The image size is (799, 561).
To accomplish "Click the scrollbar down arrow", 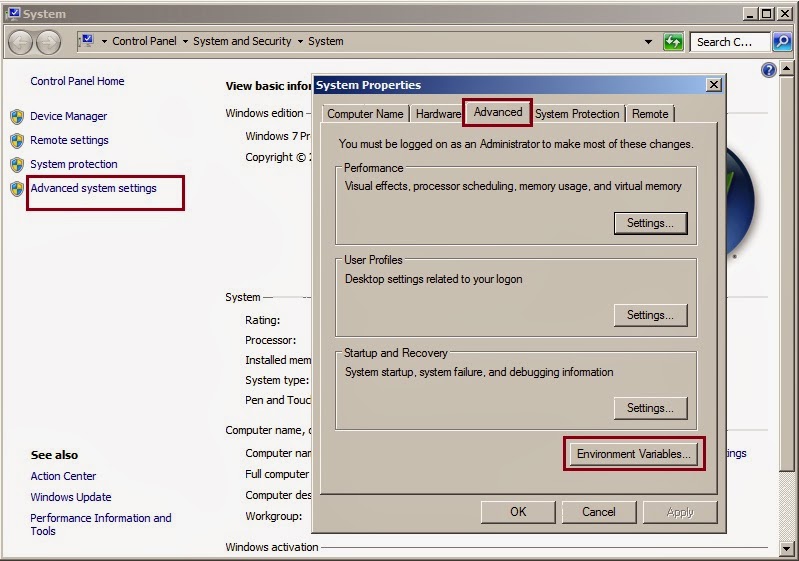I will tap(786, 548).
